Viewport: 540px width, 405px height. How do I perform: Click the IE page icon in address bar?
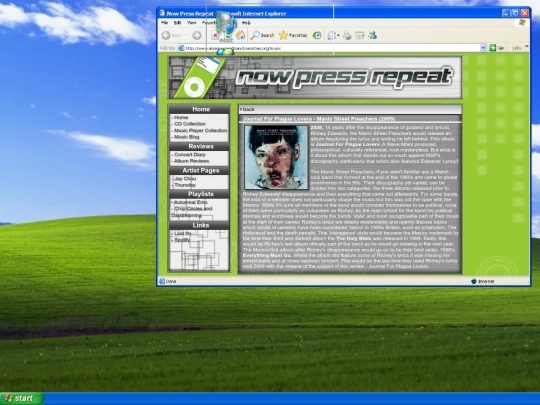(181, 48)
